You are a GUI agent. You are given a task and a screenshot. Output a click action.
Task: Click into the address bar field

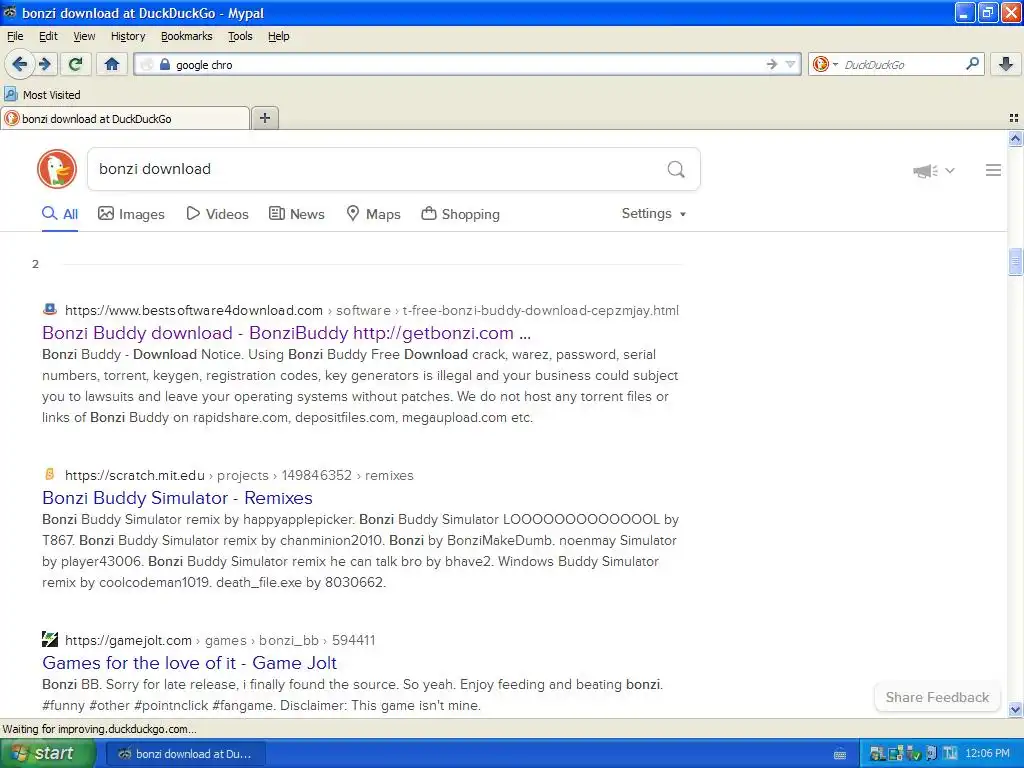coord(467,64)
